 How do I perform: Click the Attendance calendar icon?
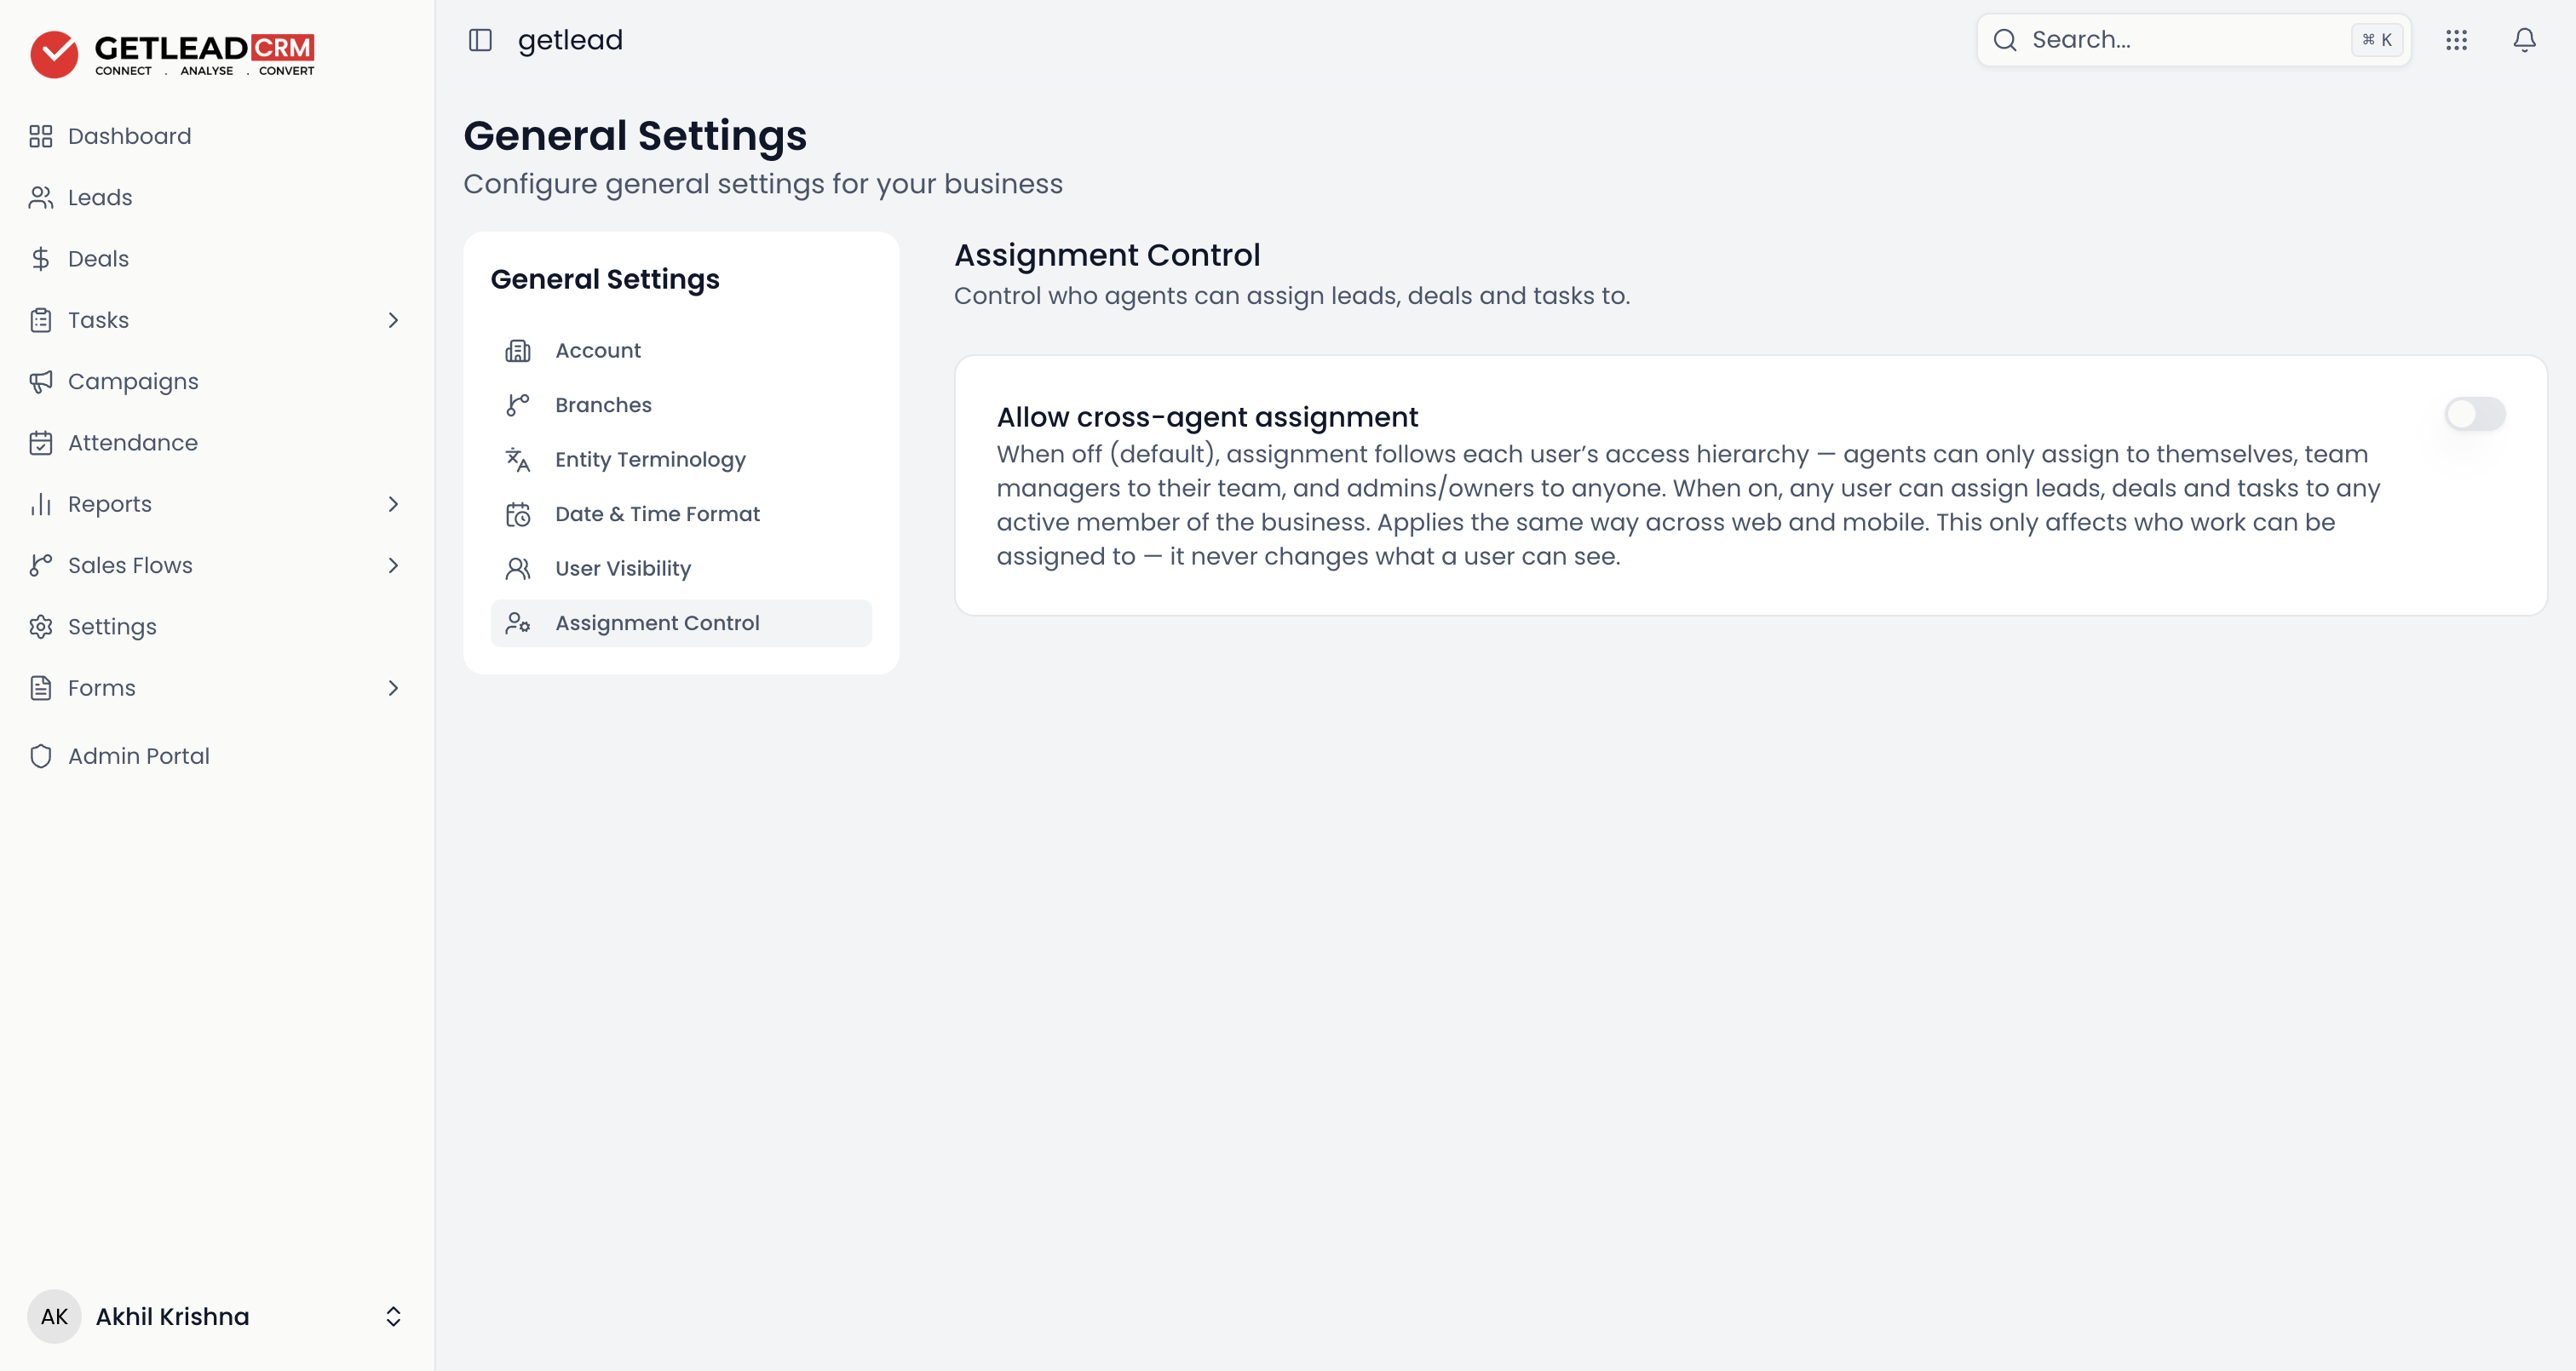(x=41, y=443)
